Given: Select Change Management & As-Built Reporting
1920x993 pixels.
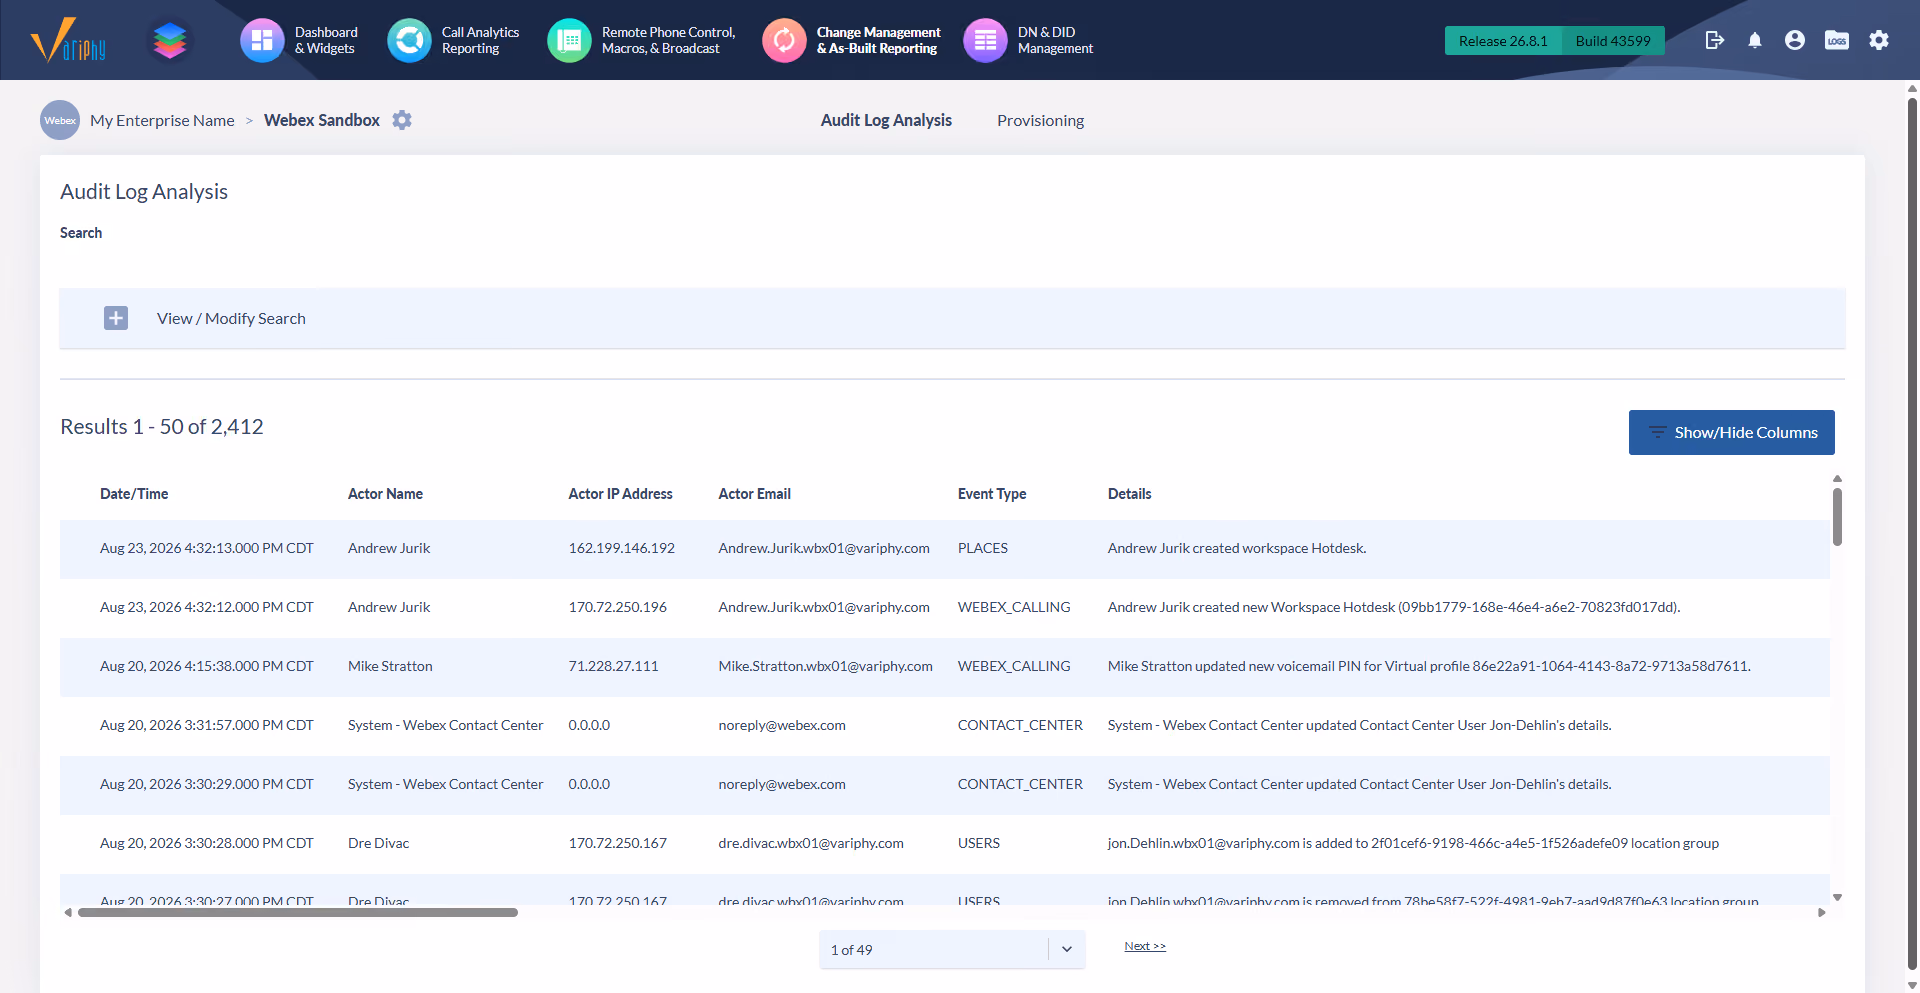Looking at the screenshot, I should point(878,40).
